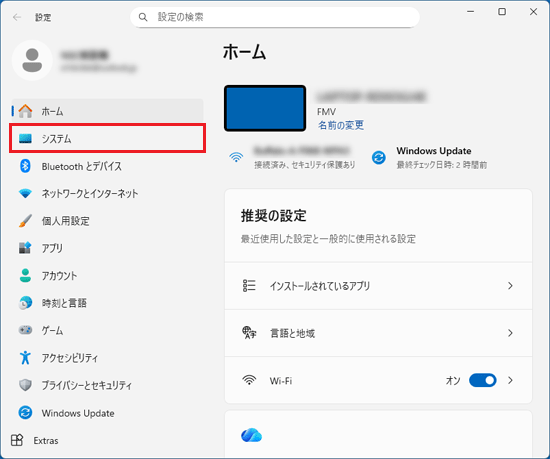Viewport: 550px width, 459px height.
Task: Click the Wi-Fi status icon below device name
Action: 236,157
